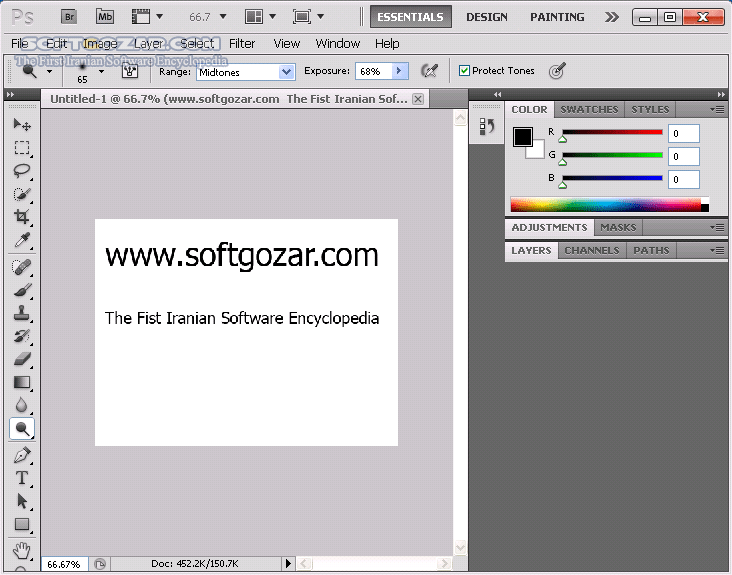Open the Exposure slider popup arrow

399,71
